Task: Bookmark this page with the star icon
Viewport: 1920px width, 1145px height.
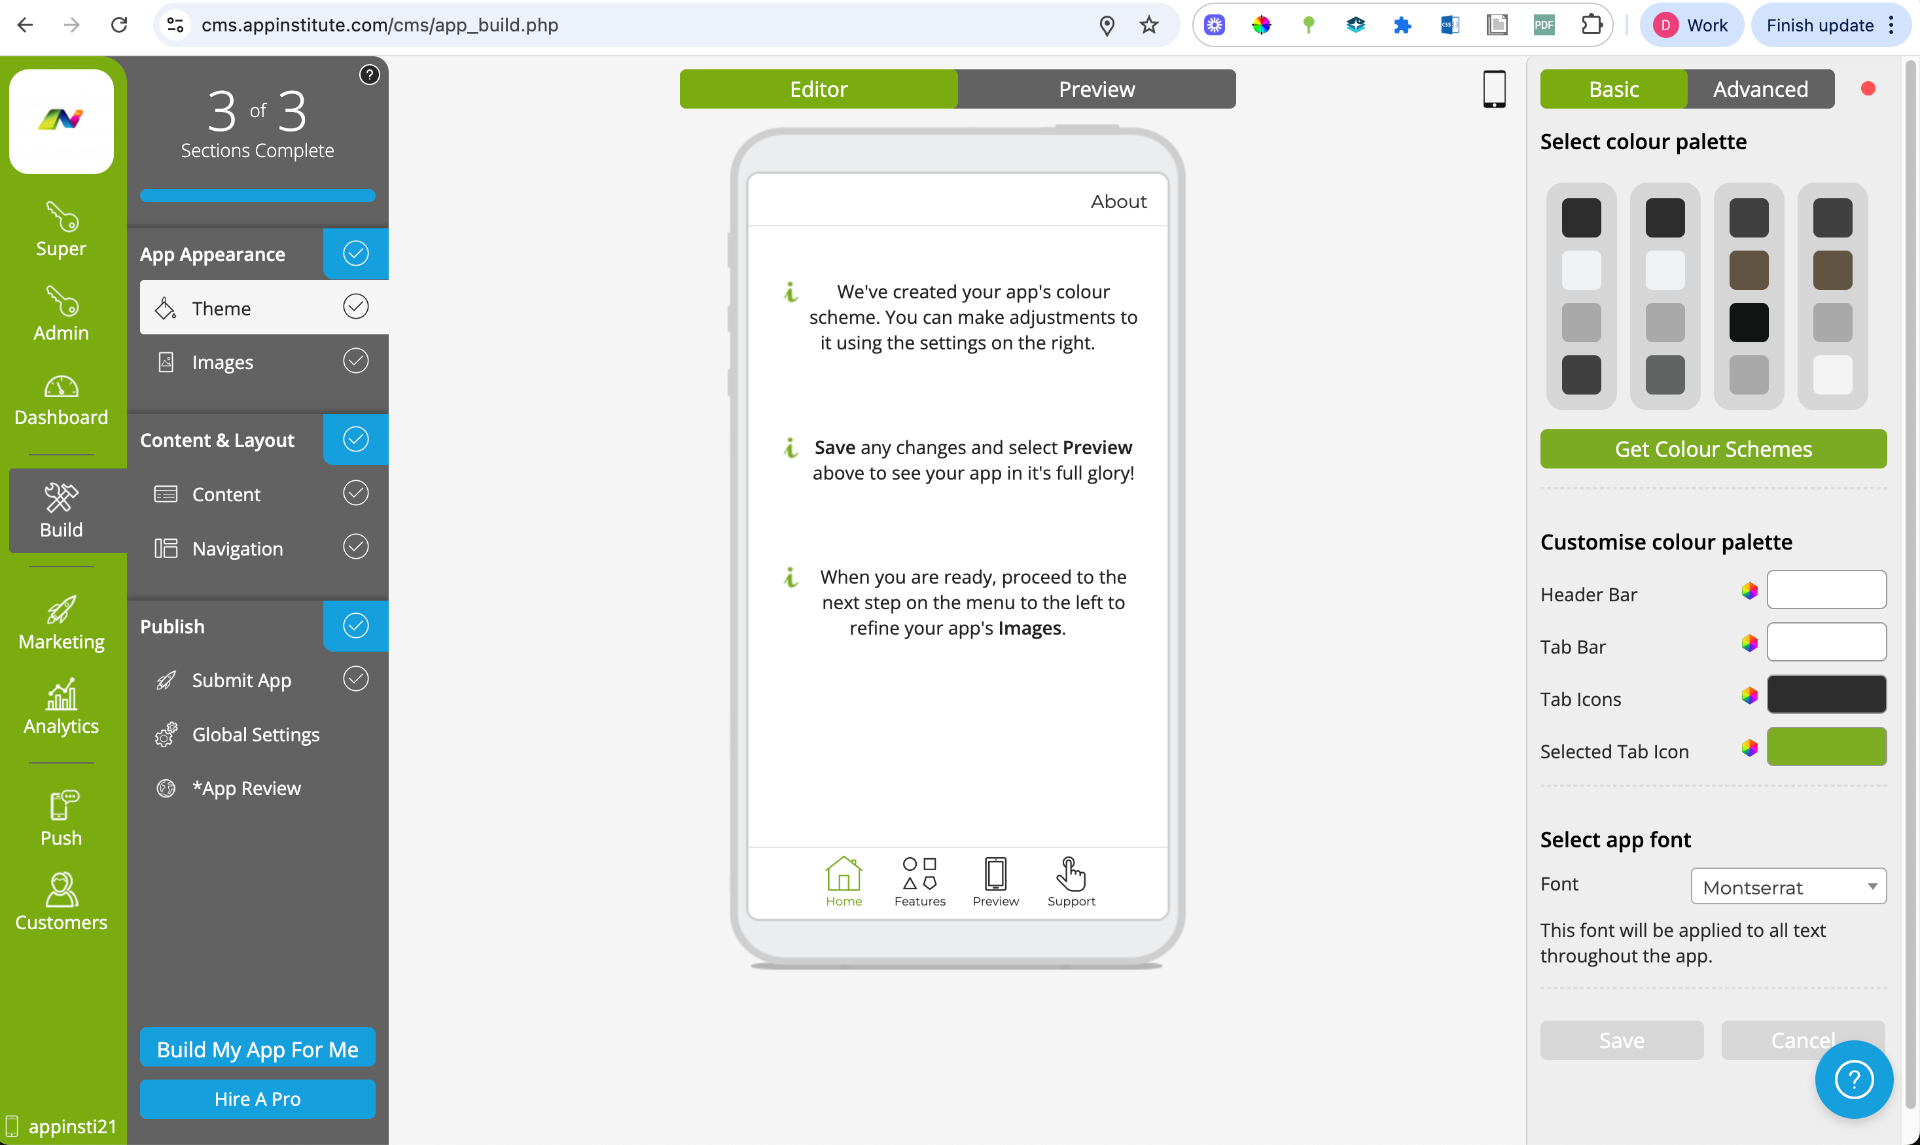Action: pyautogui.click(x=1149, y=25)
